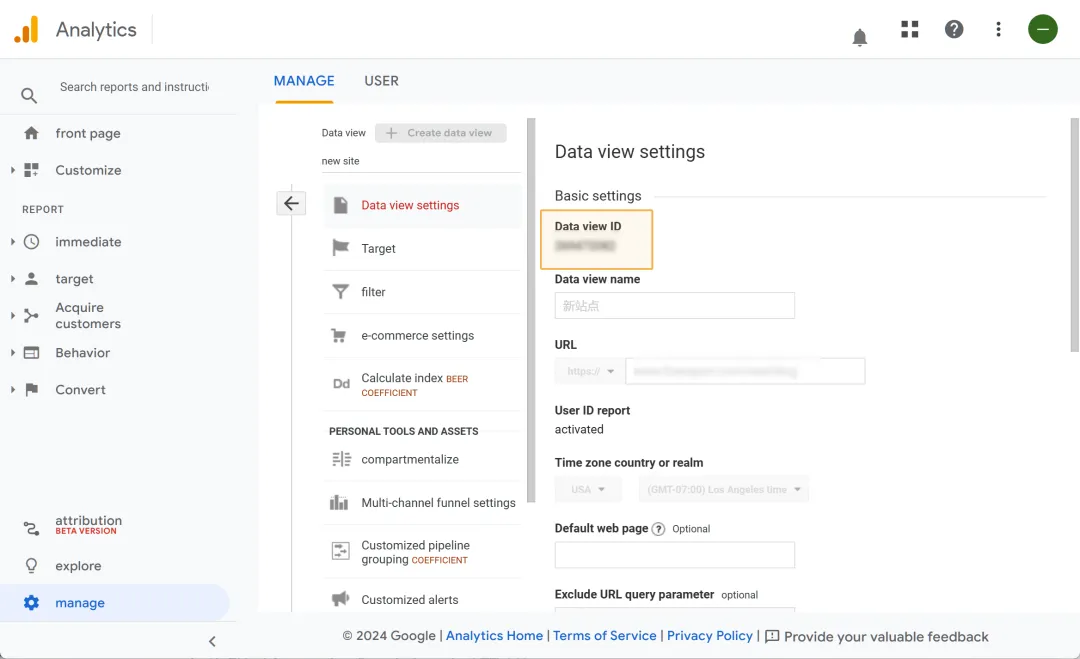The height and width of the screenshot is (659, 1080).
Task: Open the Google apps grid icon
Action: click(909, 29)
